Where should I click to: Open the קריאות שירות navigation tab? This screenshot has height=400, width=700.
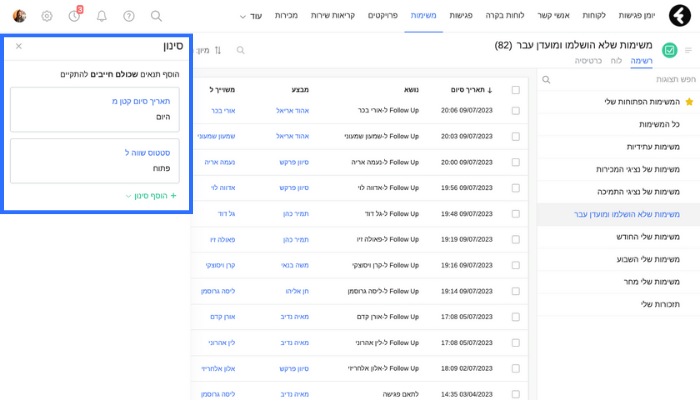point(333,15)
